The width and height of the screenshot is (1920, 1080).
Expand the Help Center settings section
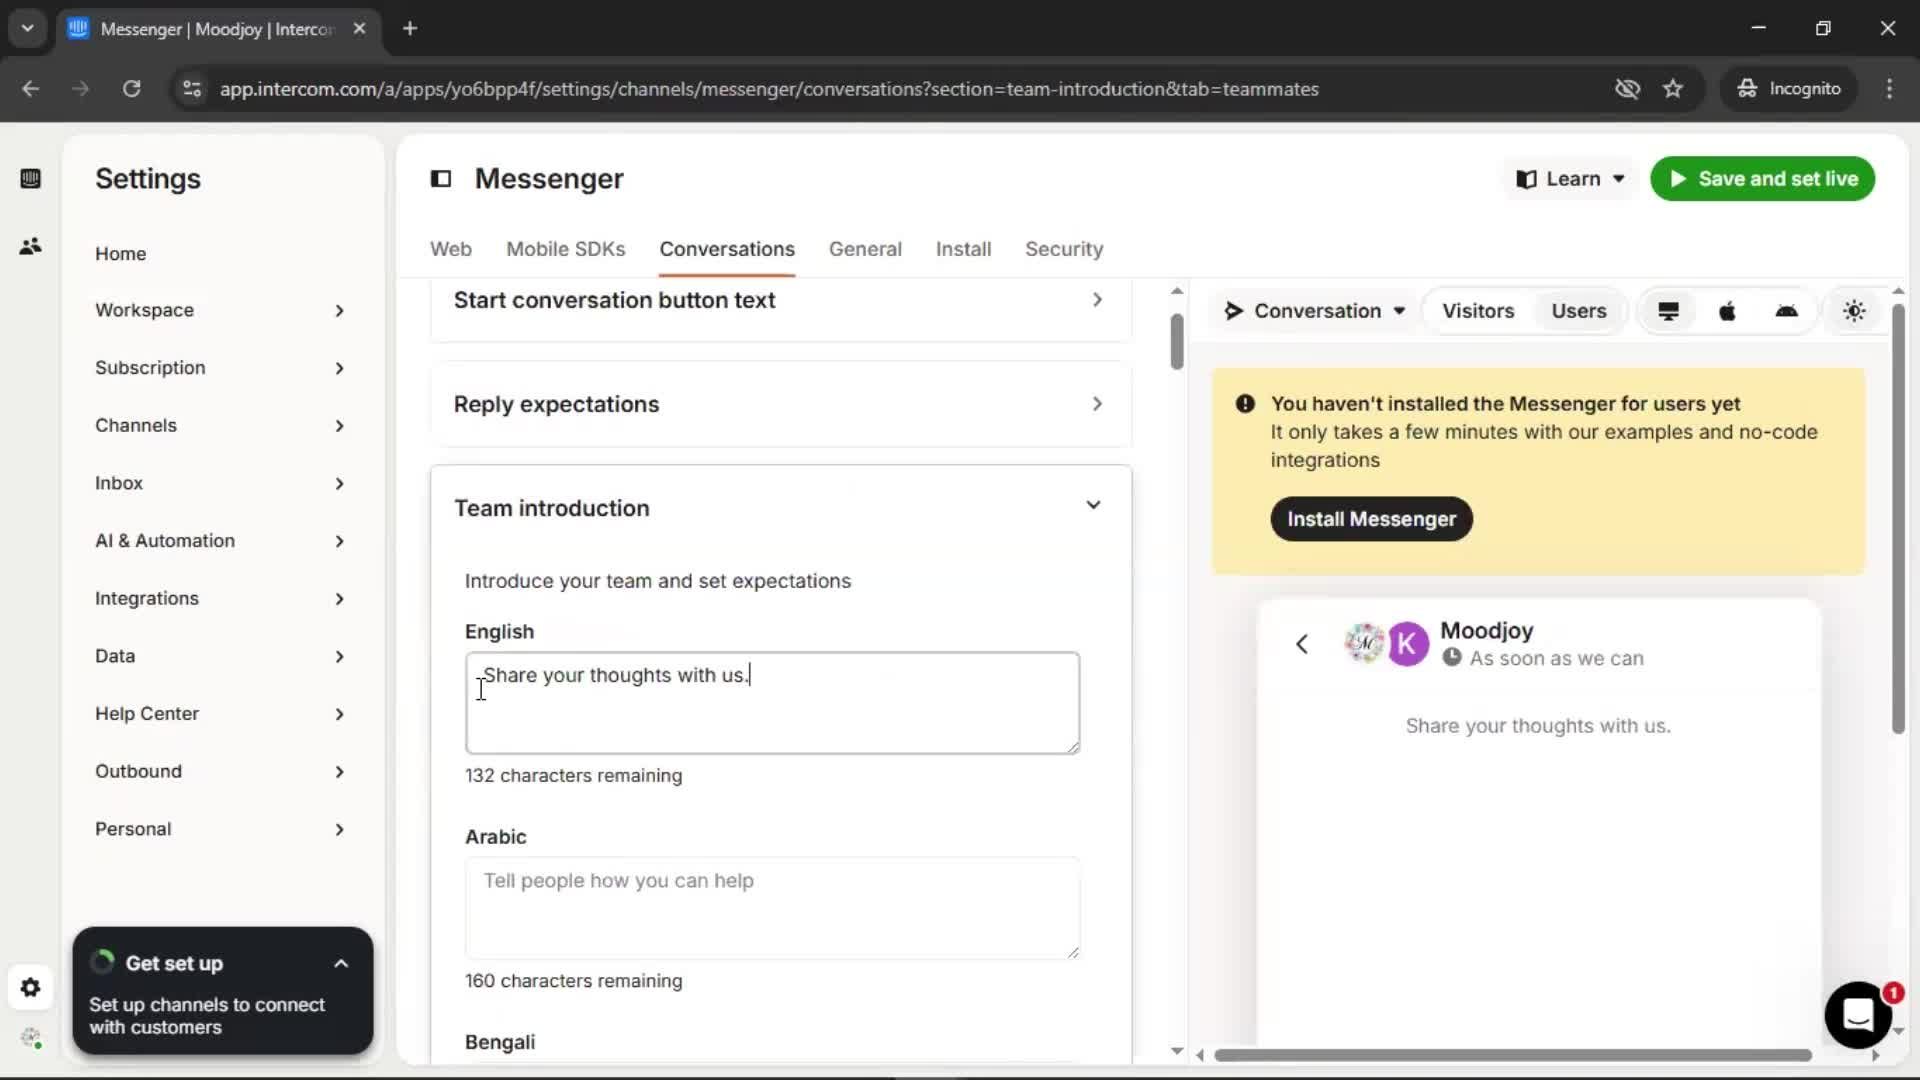point(220,714)
